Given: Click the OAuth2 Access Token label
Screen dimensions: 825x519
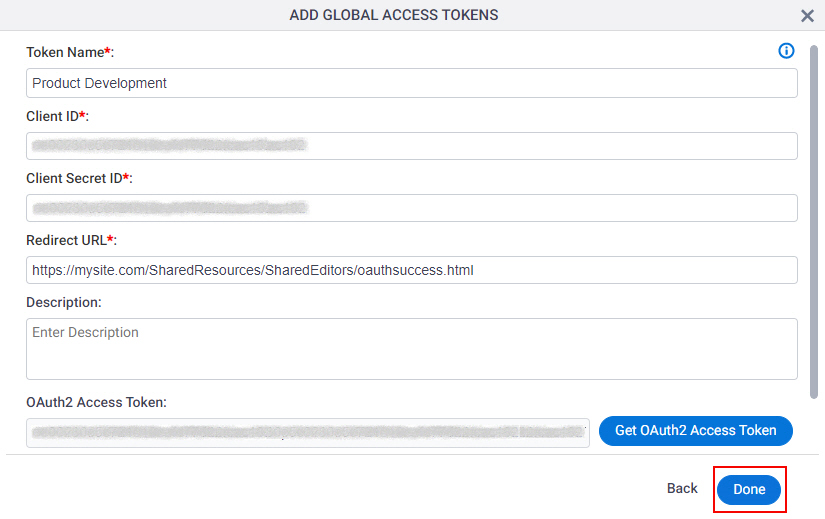Looking at the screenshot, I should point(96,402).
